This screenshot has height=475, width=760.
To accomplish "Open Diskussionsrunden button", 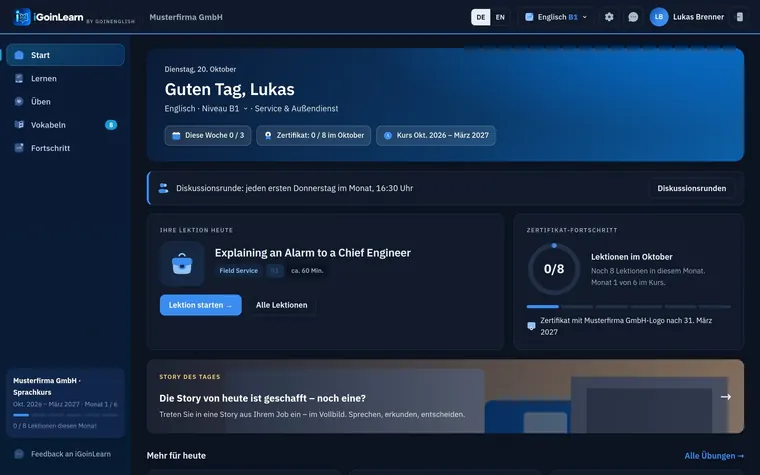I will (x=692, y=188).
